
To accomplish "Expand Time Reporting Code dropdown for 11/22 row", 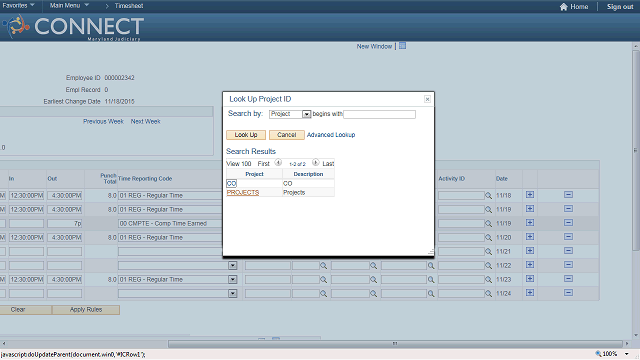I will 233,266.
